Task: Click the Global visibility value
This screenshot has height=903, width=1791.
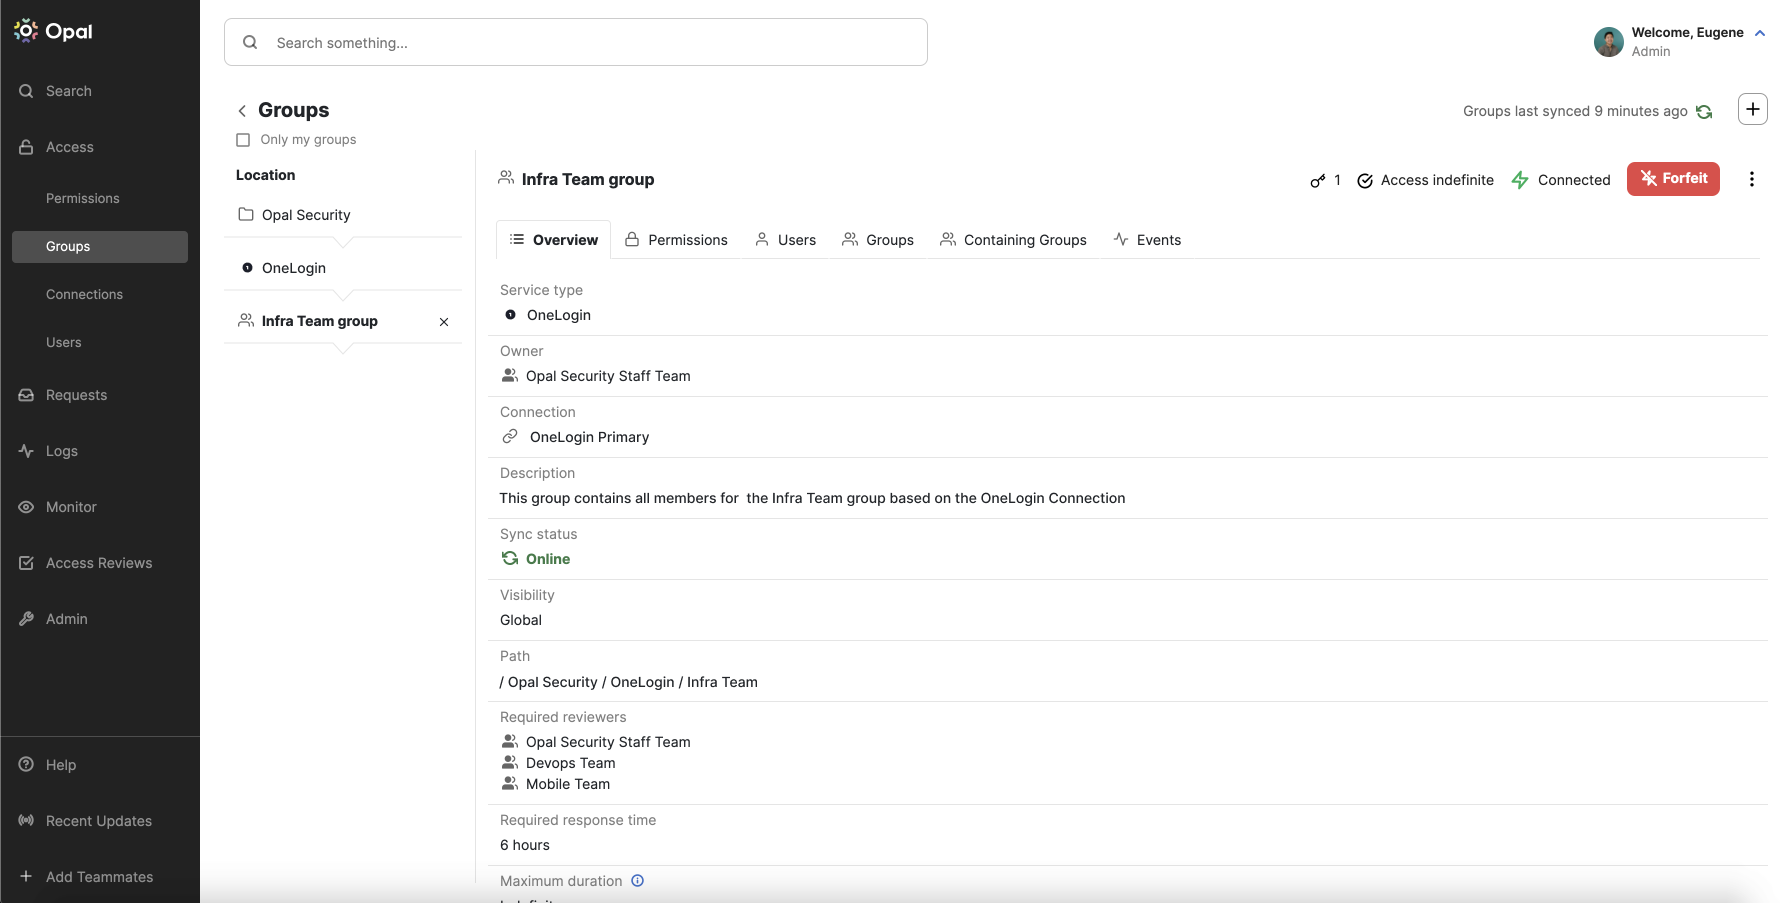Action: tap(521, 620)
